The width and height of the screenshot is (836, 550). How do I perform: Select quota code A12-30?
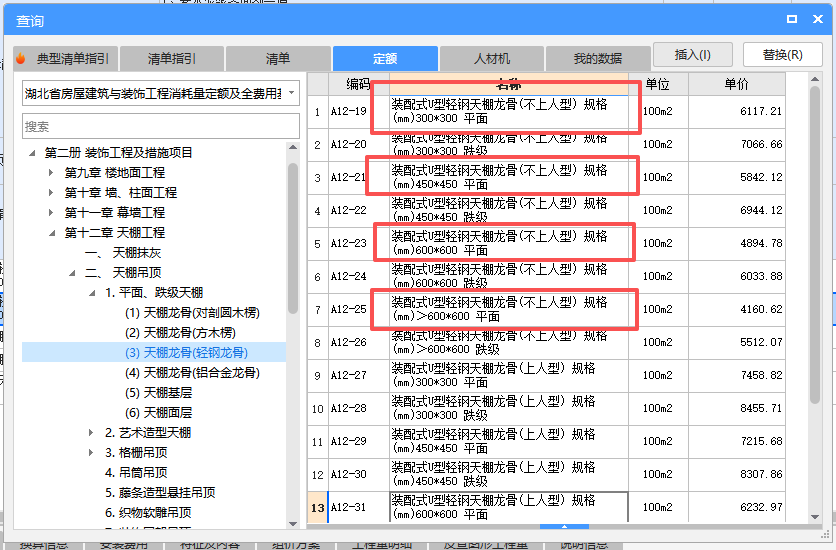[x=349, y=474]
